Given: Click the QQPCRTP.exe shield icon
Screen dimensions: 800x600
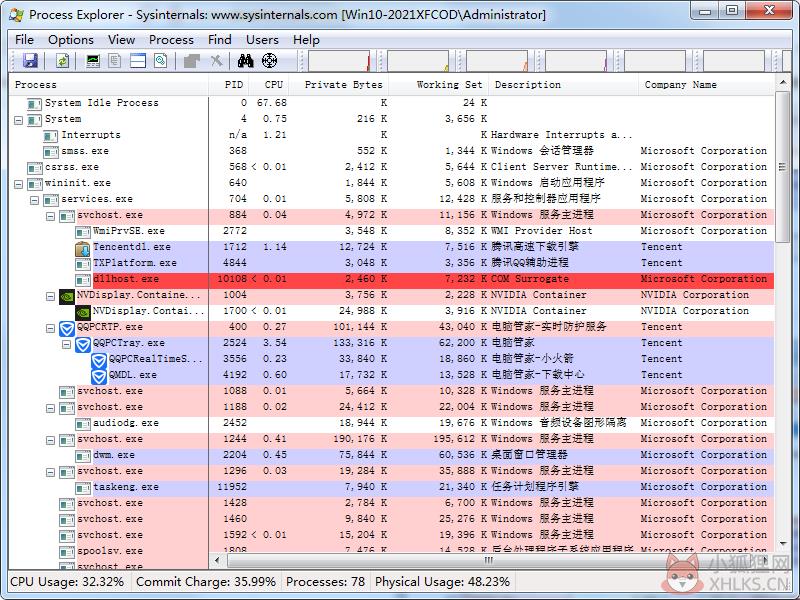Looking at the screenshot, I should (x=67, y=329).
